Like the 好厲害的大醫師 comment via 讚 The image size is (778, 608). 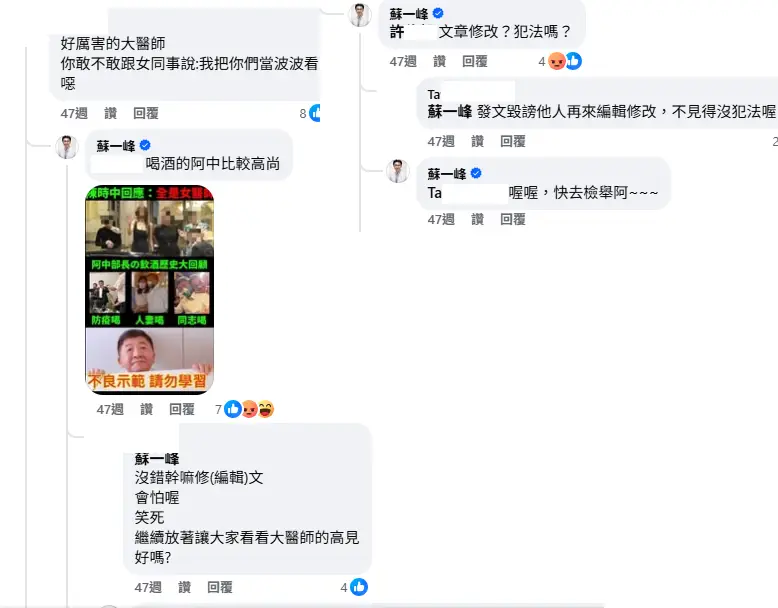tap(110, 113)
